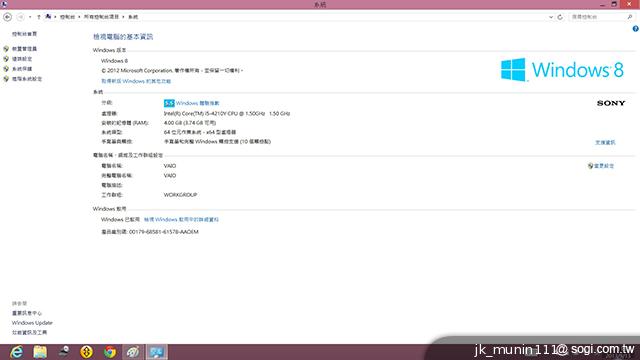
Task: Select the installed RAM value 4.00 GB
Action: pos(190,123)
